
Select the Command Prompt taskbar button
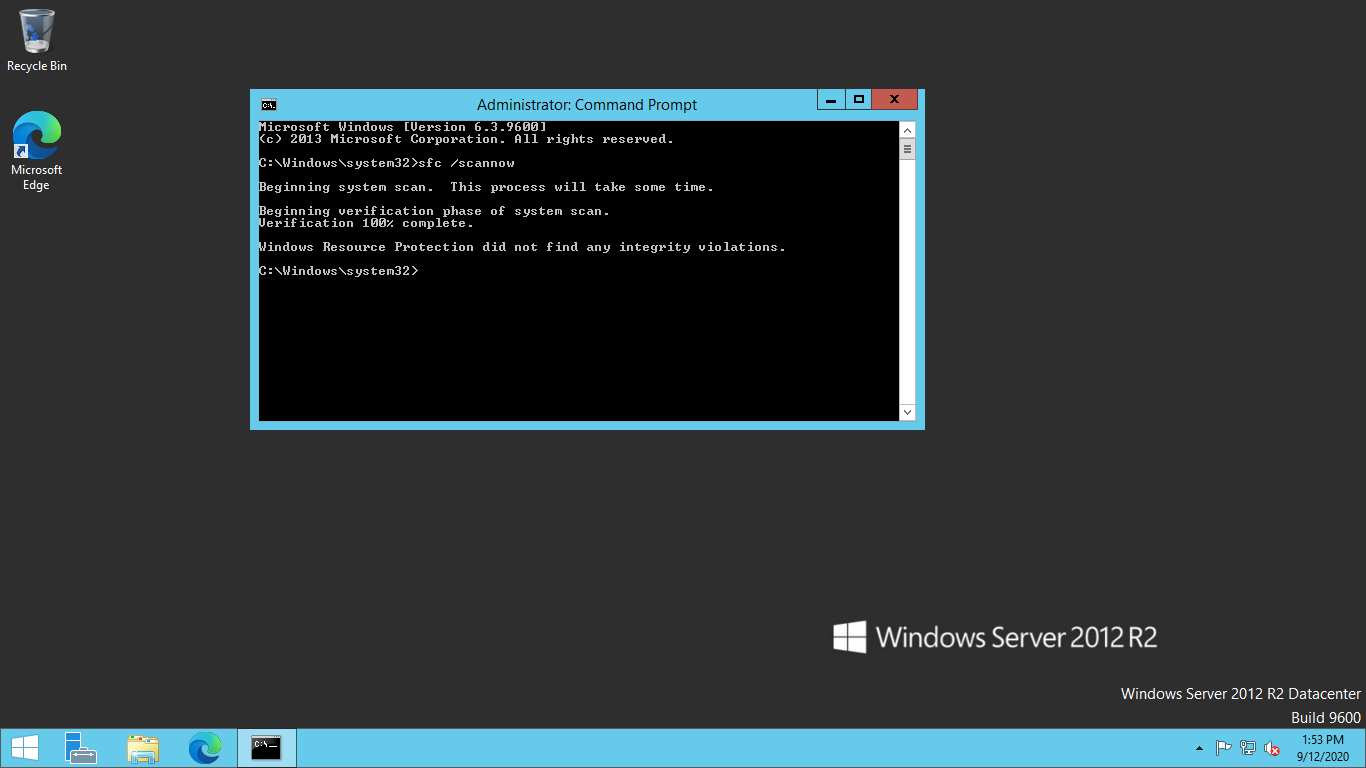pos(266,748)
